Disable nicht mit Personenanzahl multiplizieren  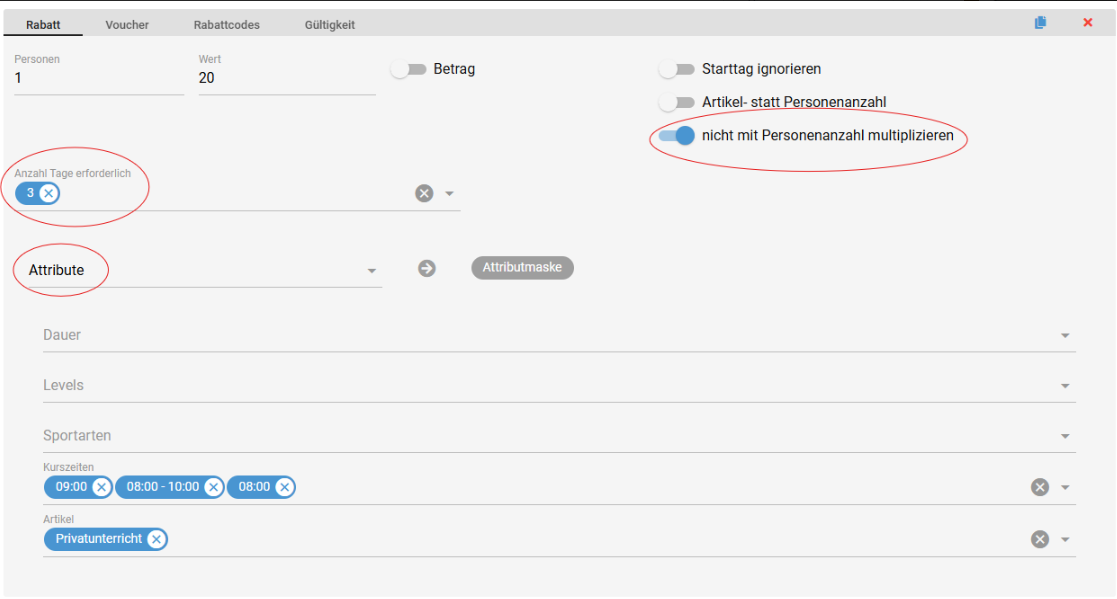[x=677, y=136]
